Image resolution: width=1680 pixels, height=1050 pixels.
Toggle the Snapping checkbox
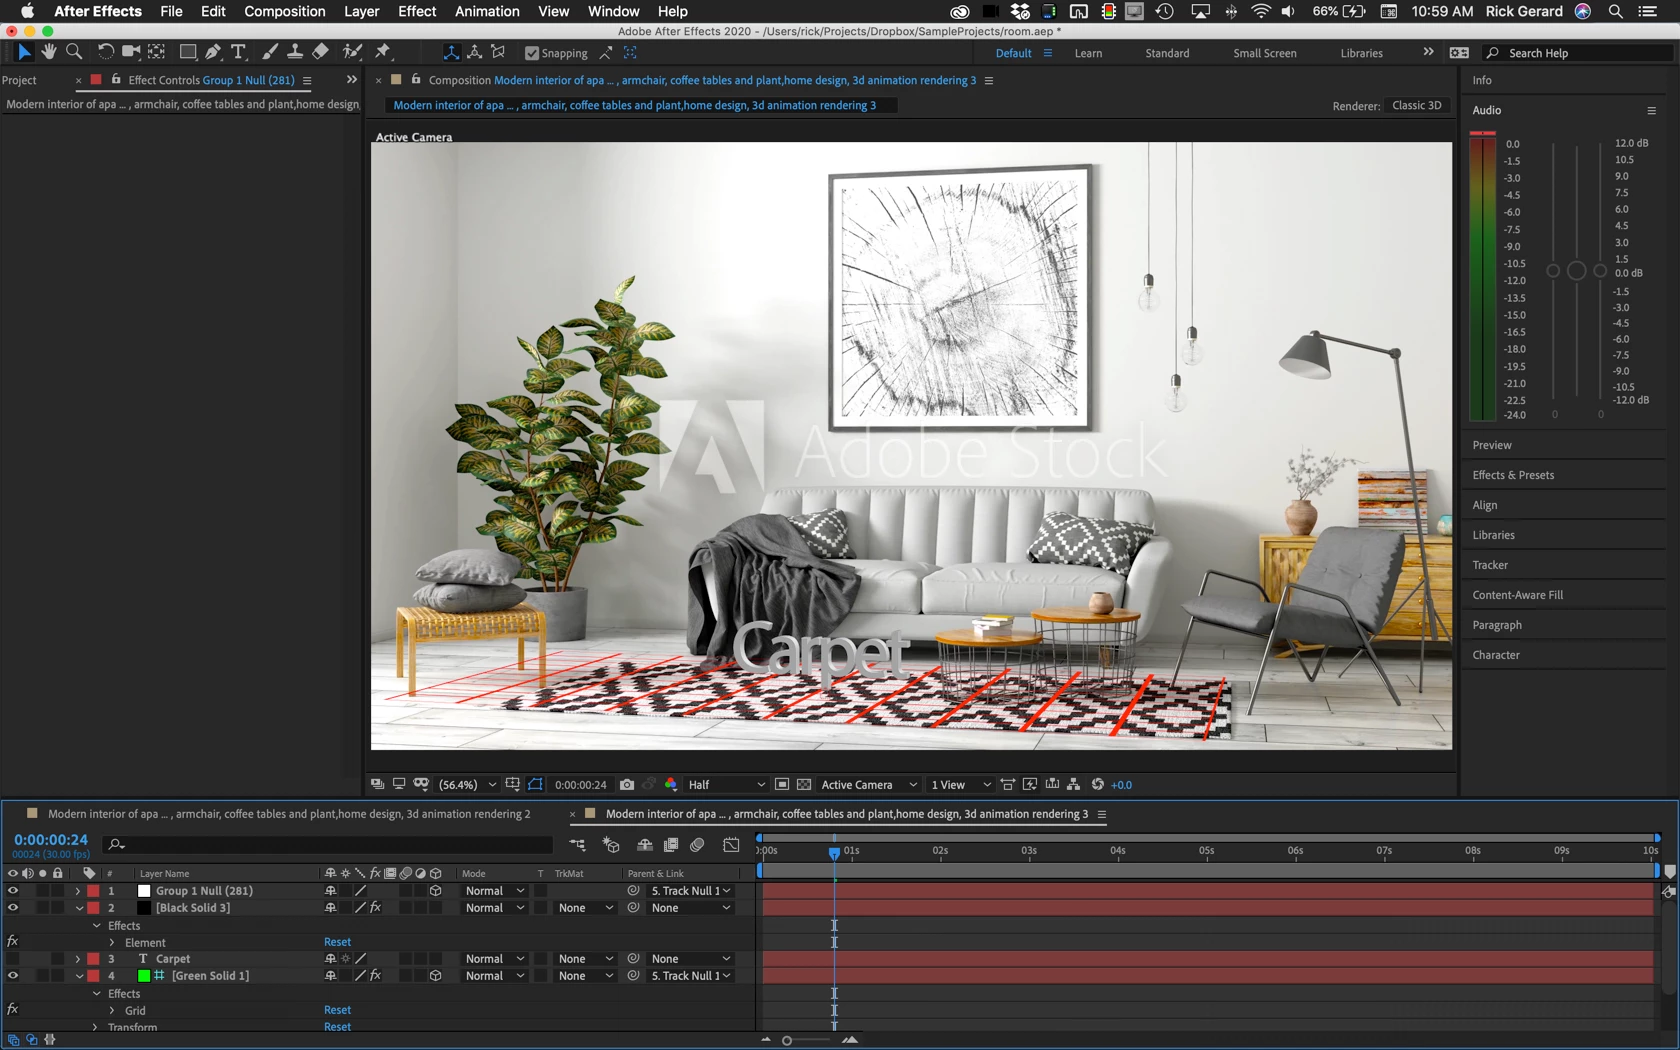coord(532,53)
